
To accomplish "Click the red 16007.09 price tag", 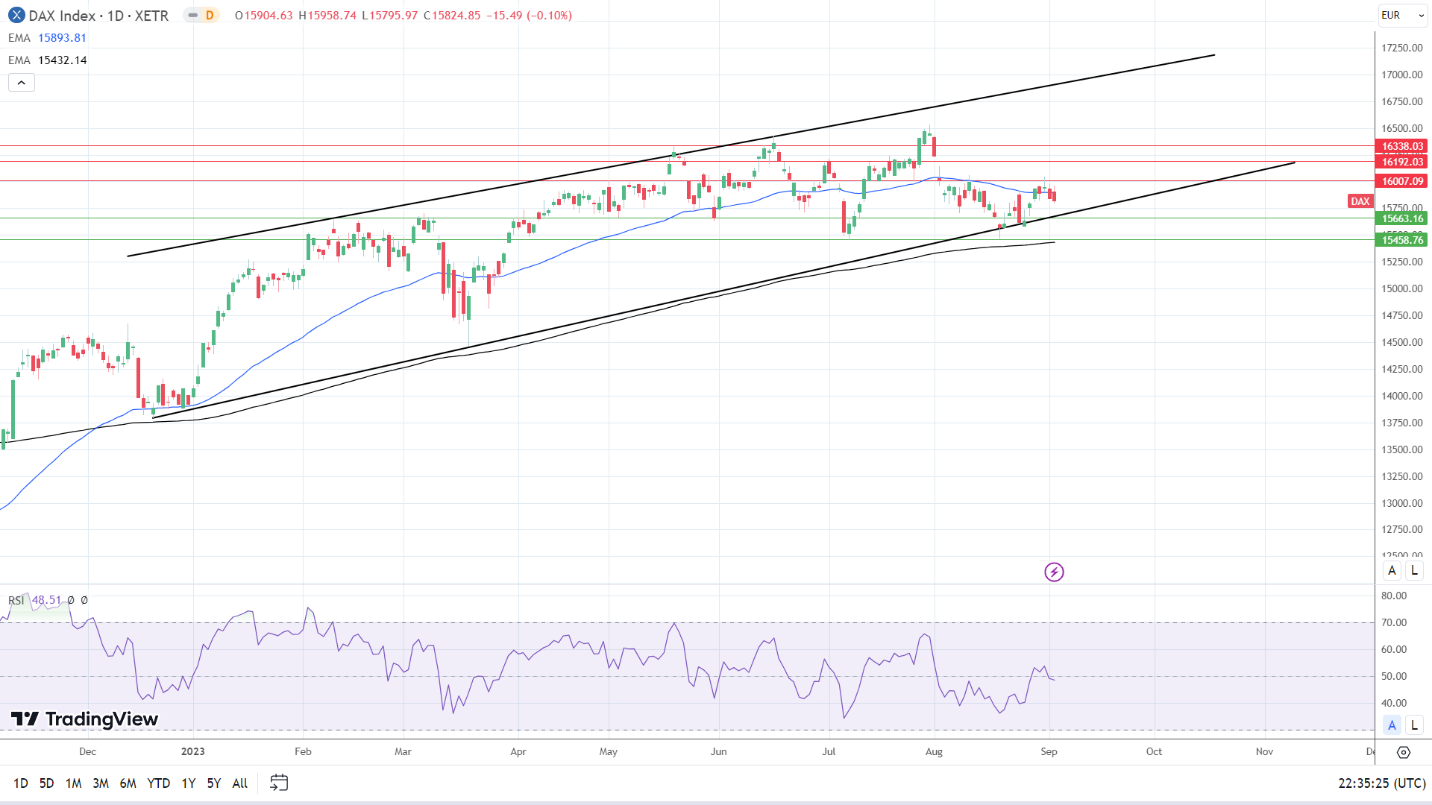I will click(1403, 181).
